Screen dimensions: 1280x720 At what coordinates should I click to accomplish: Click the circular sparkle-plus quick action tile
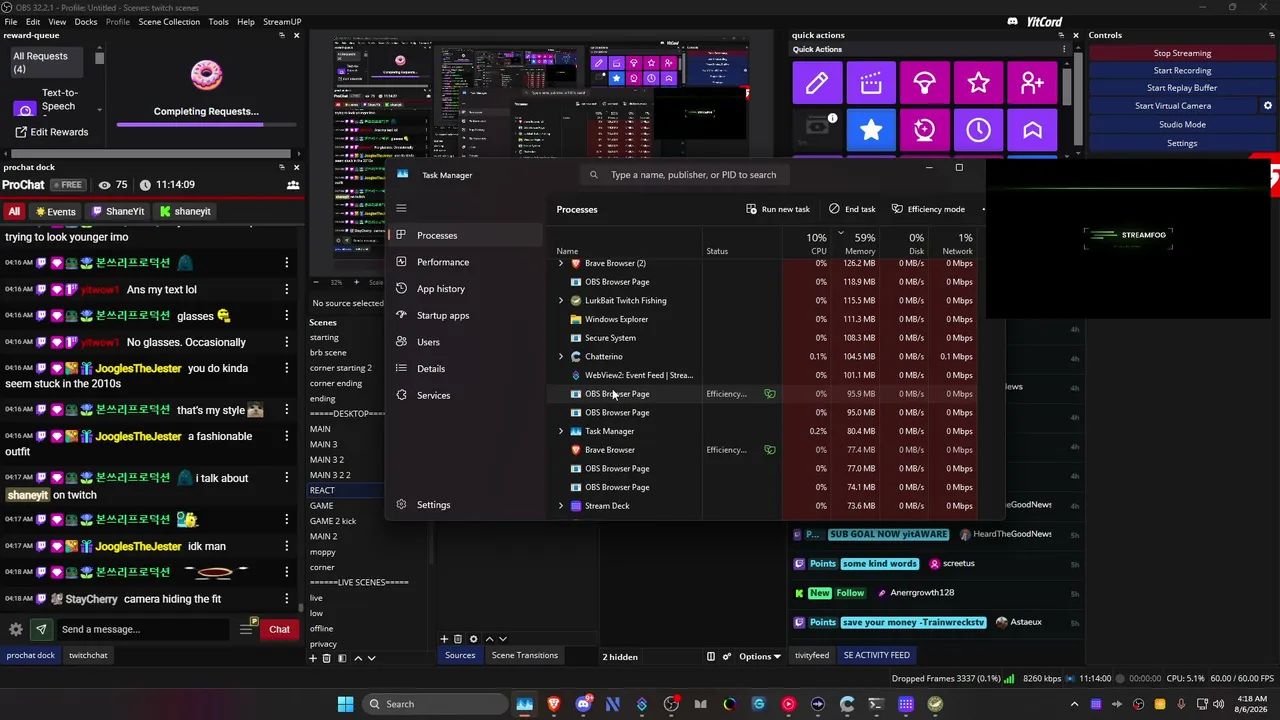(925, 130)
